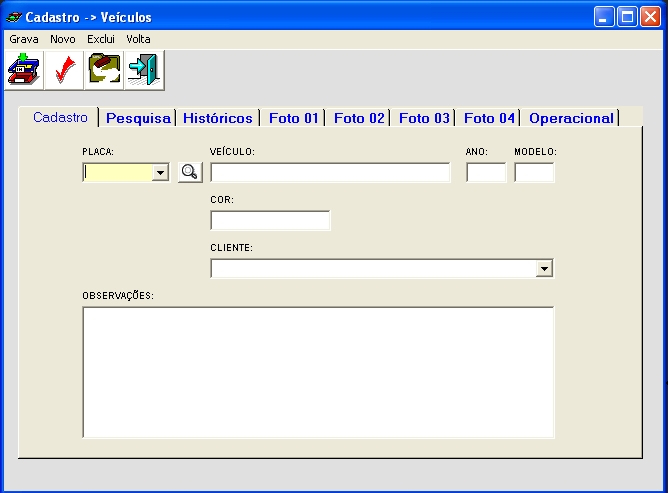Select the Operacional tab
This screenshot has width=668, height=493.
pos(571,118)
